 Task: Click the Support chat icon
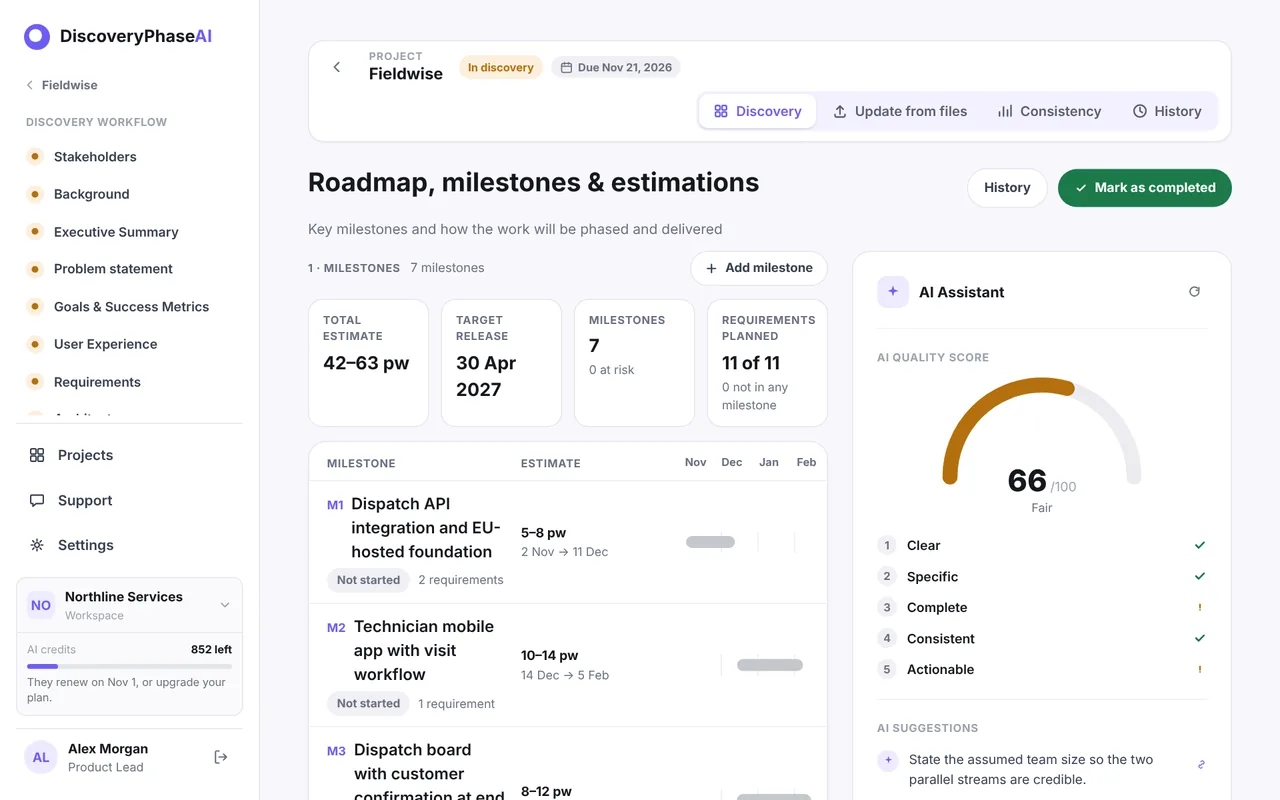click(37, 500)
